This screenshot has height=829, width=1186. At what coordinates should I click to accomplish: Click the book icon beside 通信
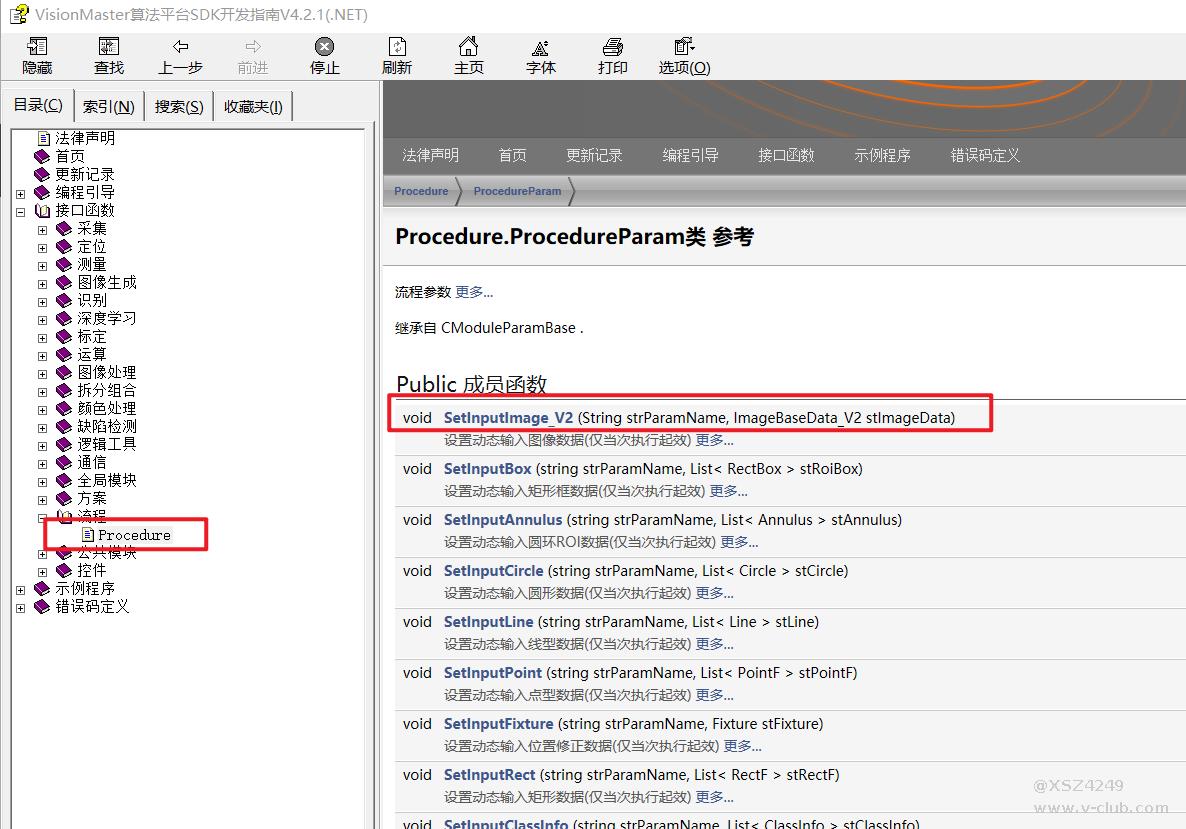64,462
